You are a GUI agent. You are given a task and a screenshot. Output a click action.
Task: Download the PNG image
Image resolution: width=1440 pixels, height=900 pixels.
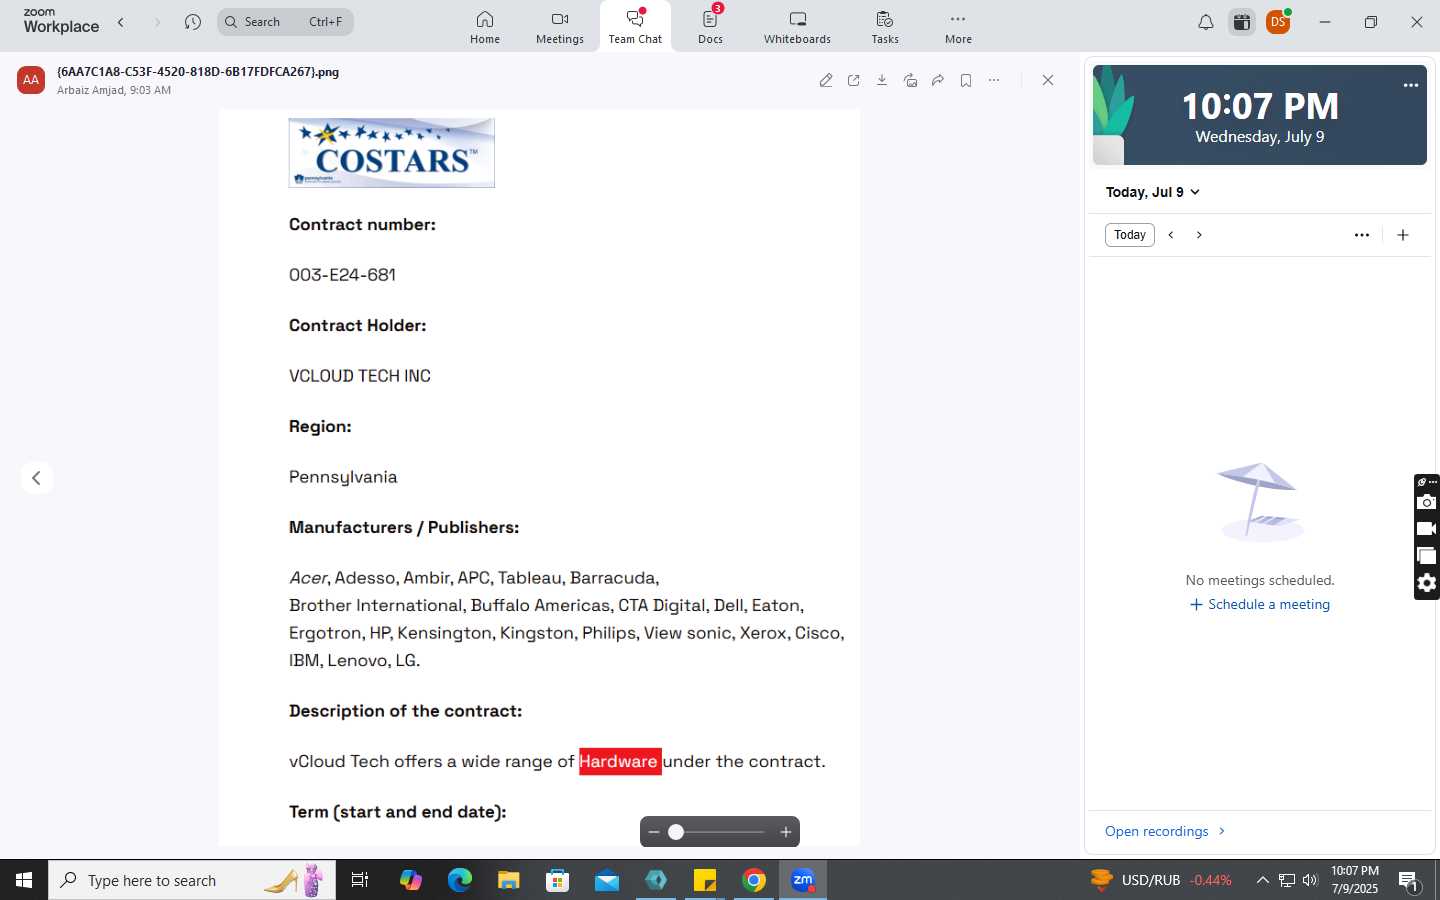pos(882,80)
